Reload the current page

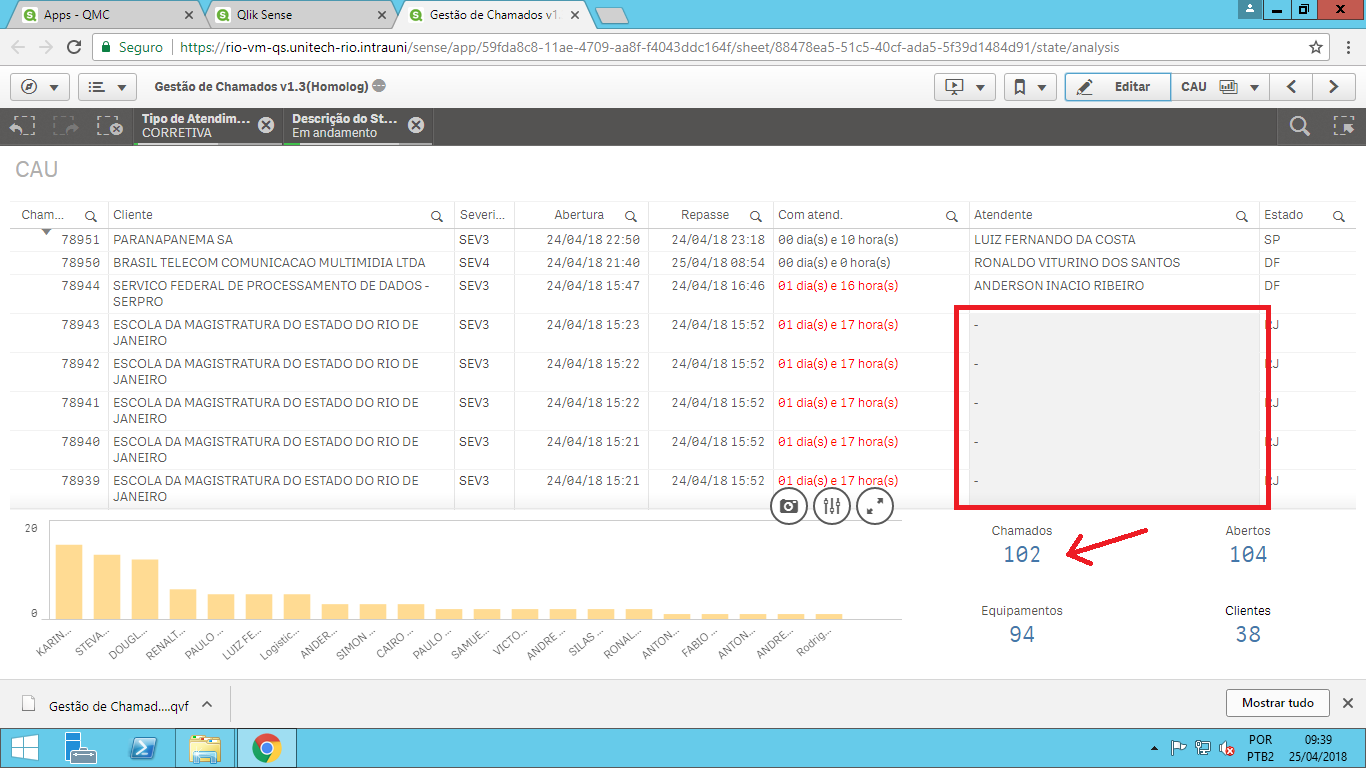click(73, 47)
